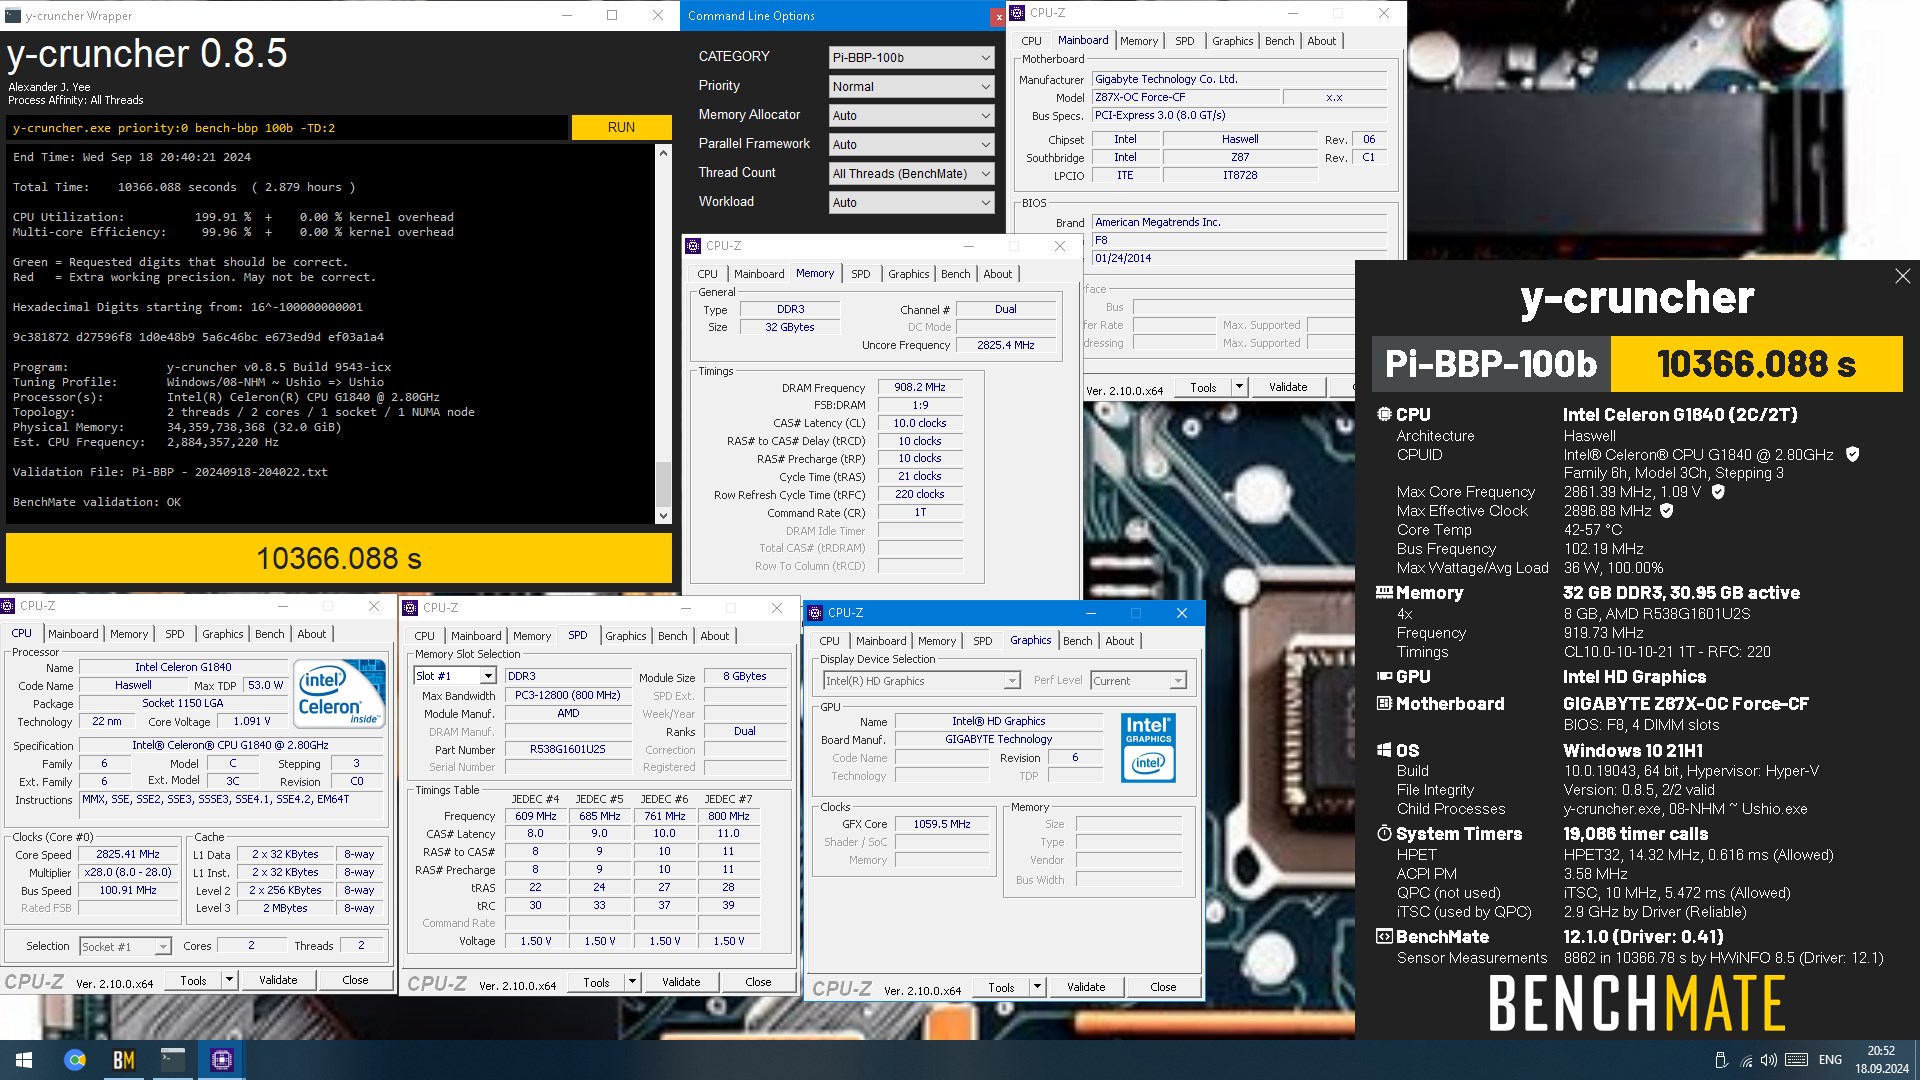
Task: Expand Tools arrow in CPU-Z SPD window
Action: pos(632,982)
